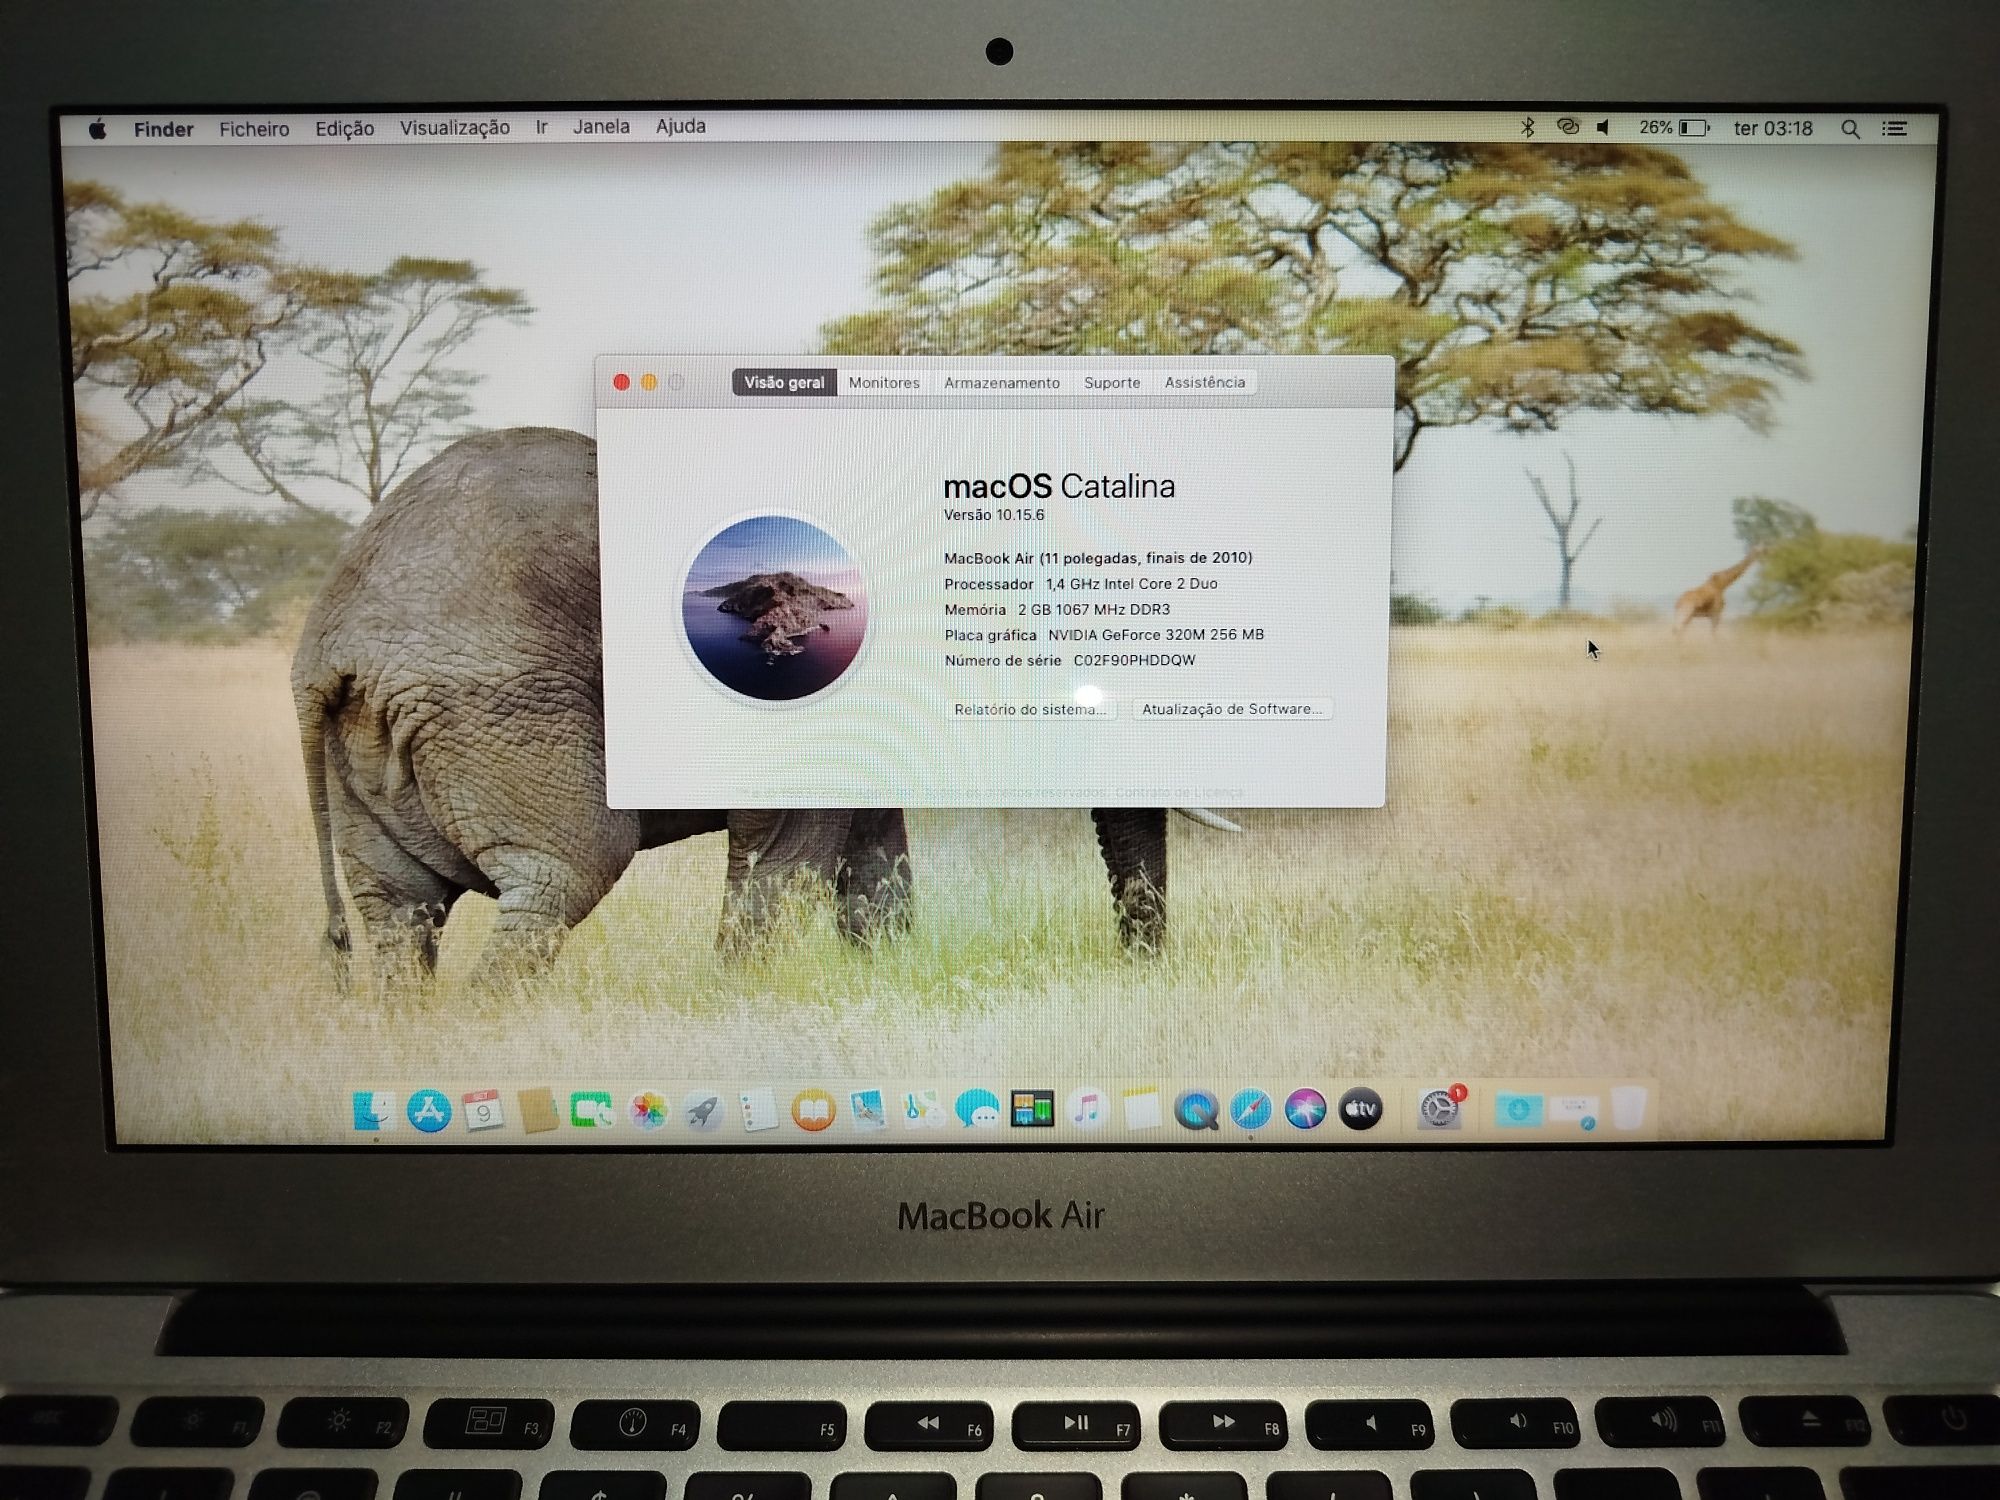This screenshot has width=2000, height=1500.
Task: Open Safari from the dock
Action: (1251, 1109)
